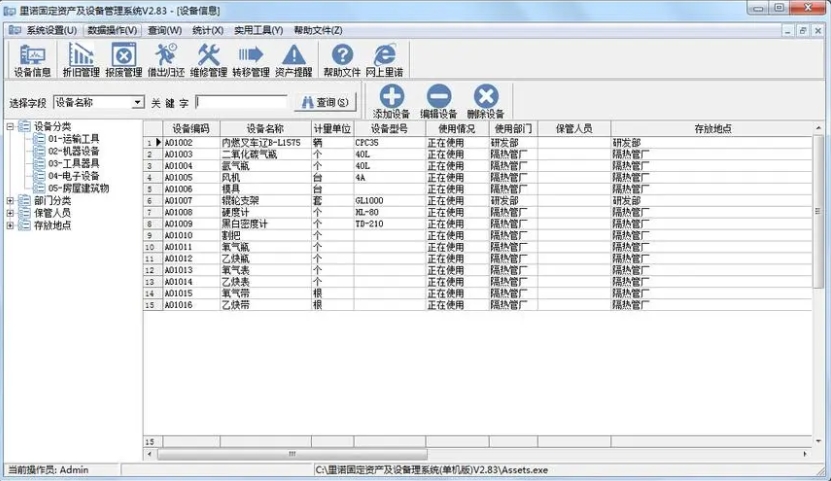The width and height of the screenshot is (831, 481).
Task: Open the 选择字段 dropdown list
Action: [137, 102]
